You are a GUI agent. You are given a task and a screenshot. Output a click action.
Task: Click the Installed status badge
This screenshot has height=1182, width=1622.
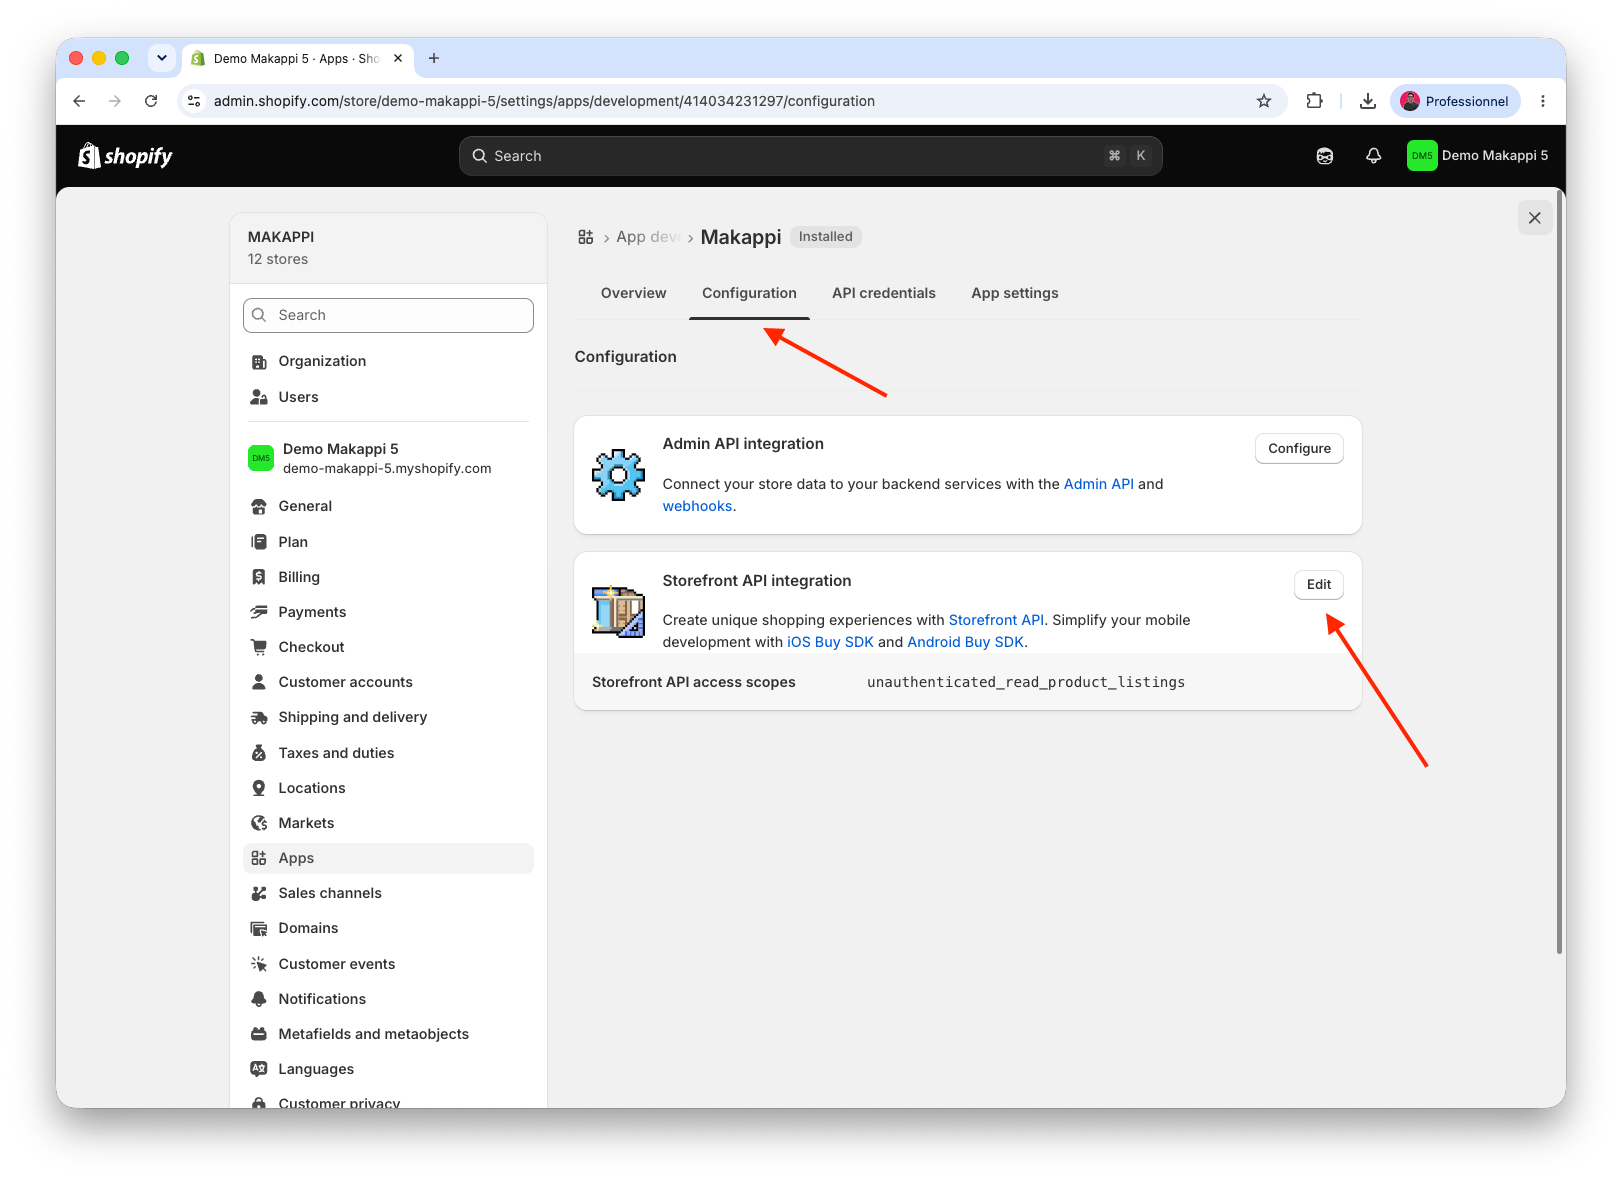[x=826, y=237]
